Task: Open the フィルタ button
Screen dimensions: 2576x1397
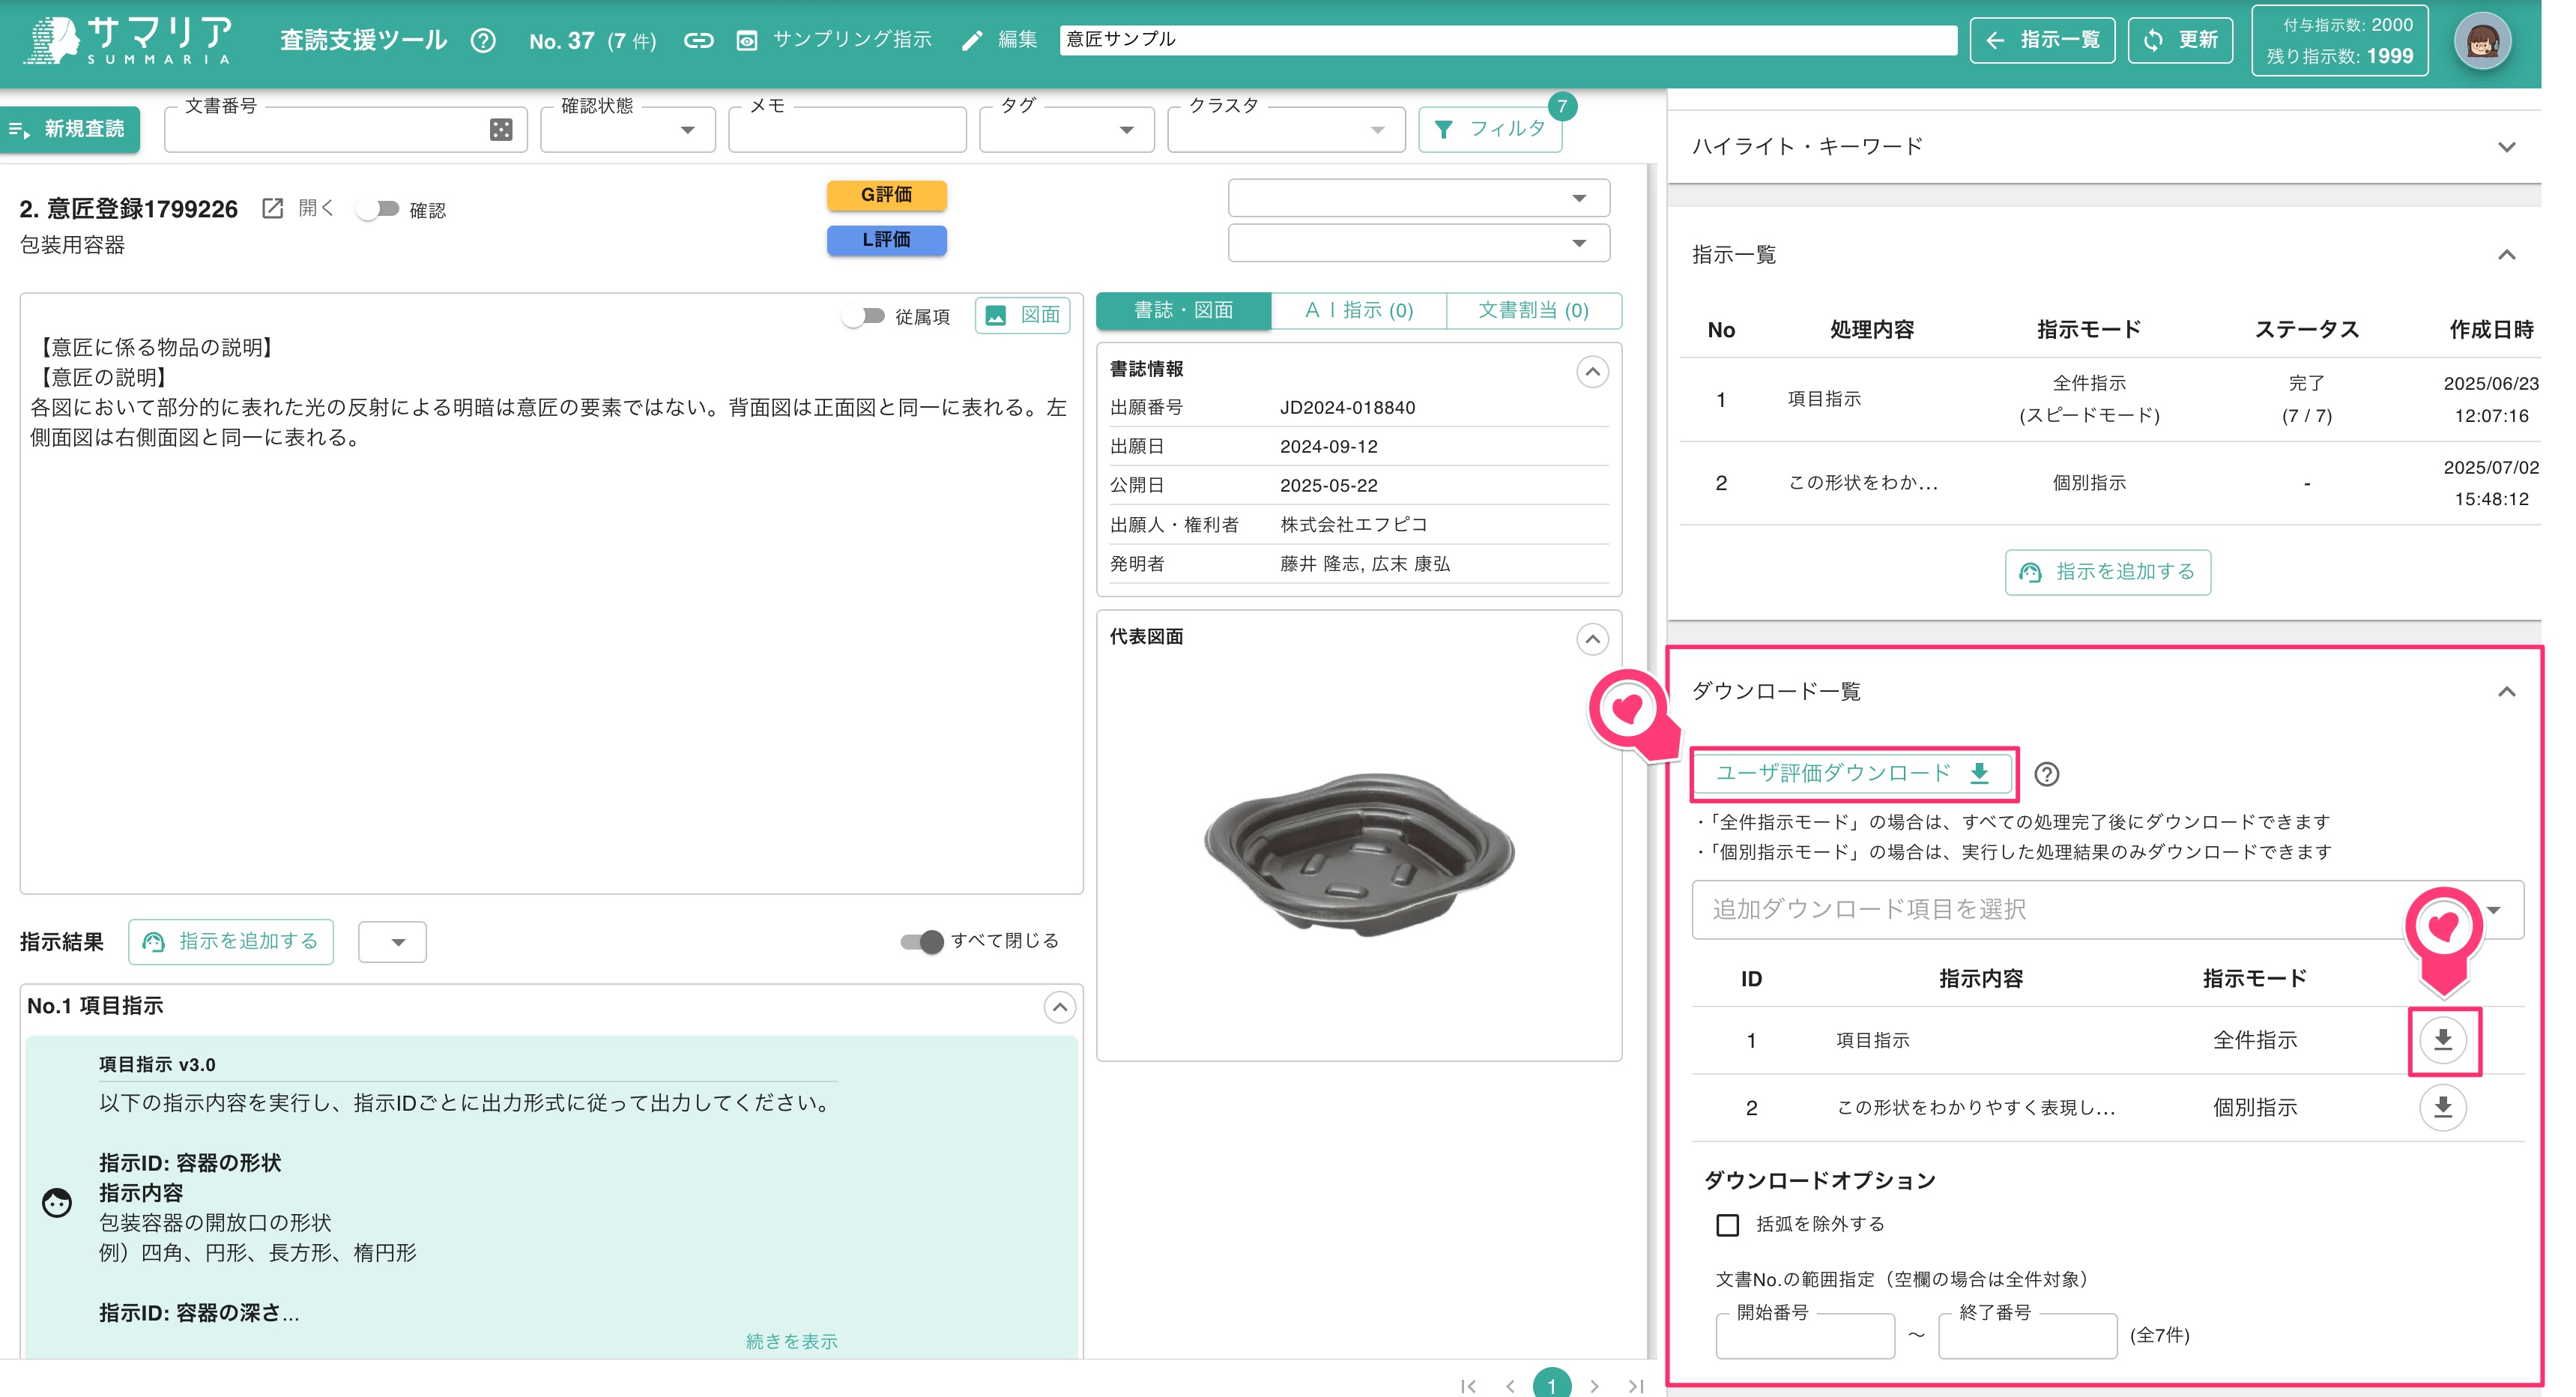Action: 1490,129
